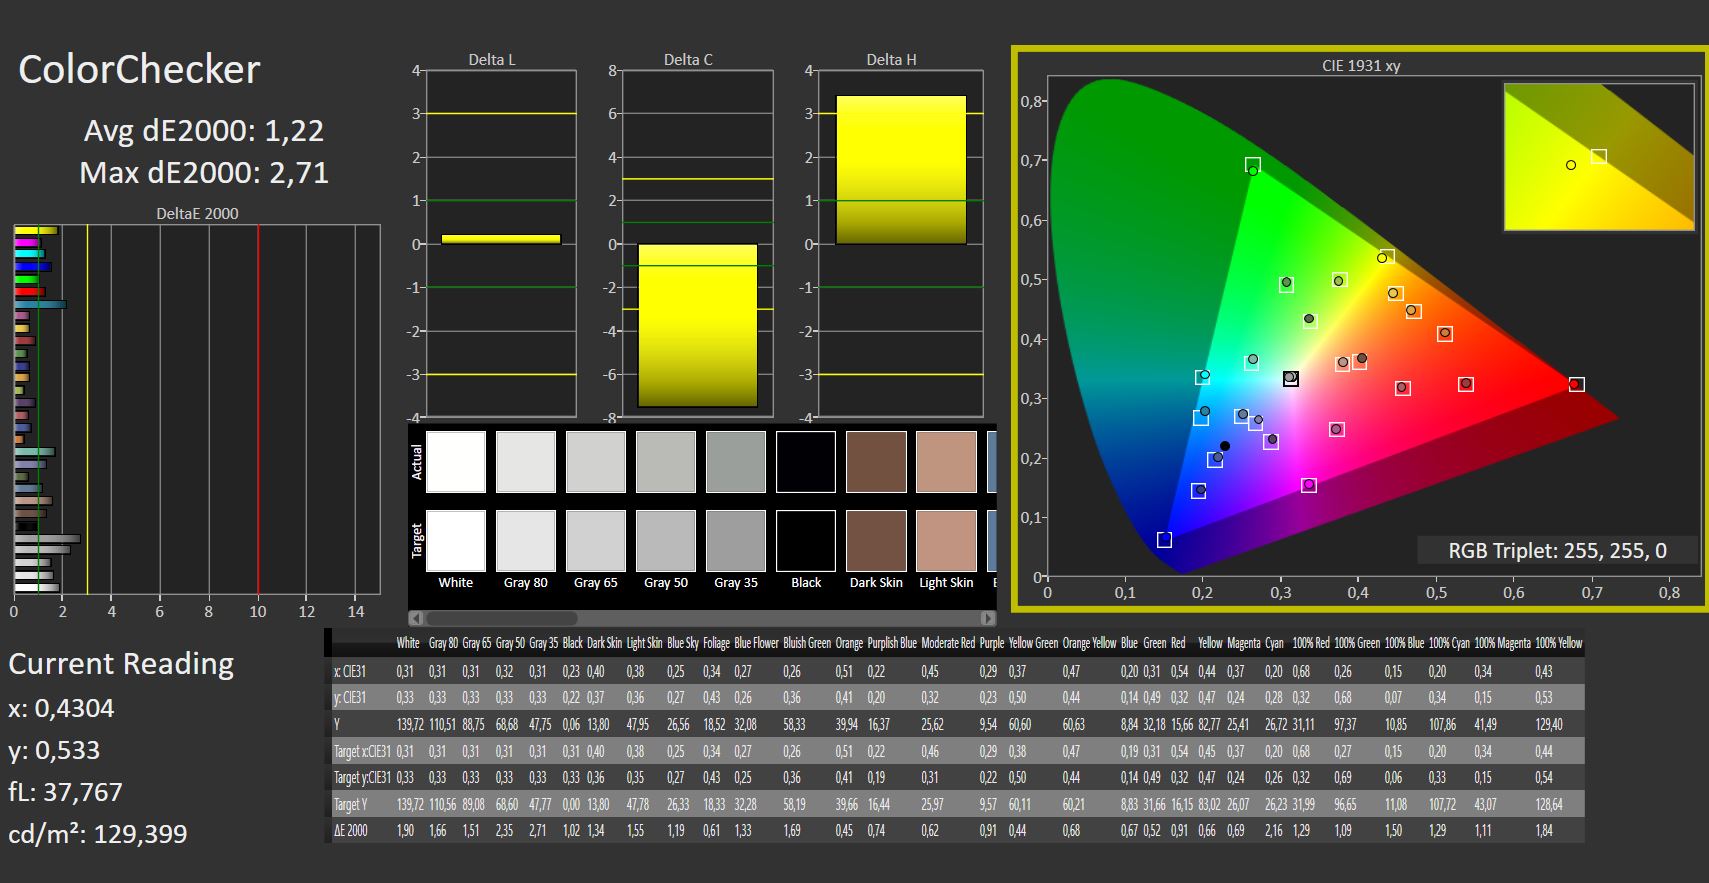Select the Actual White swatch
This screenshot has width=1709, height=883.
pyautogui.click(x=456, y=462)
